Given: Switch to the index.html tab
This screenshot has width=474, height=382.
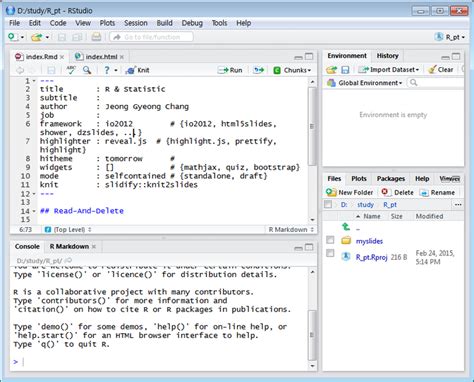Looking at the screenshot, I should click(x=99, y=57).
